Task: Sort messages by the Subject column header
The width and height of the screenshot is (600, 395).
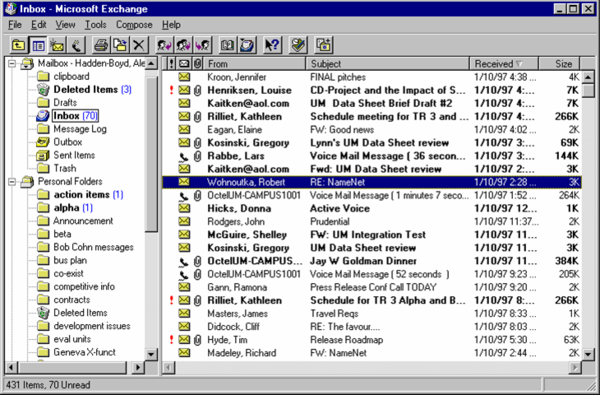Action: click(x=388, y=64)
